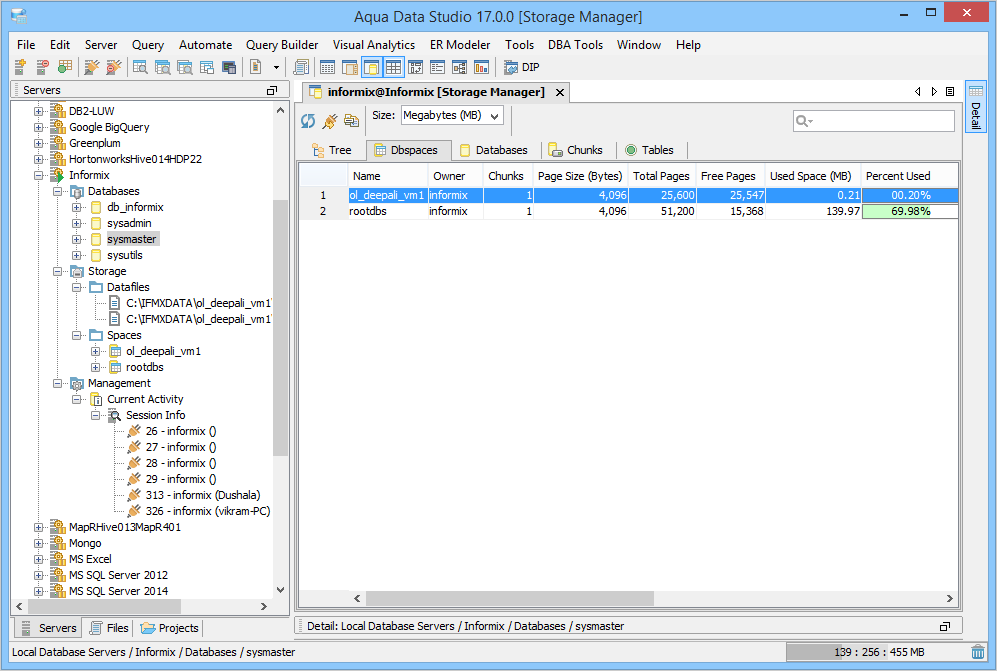Toggle the Detail side panel tab

[975, 106]
